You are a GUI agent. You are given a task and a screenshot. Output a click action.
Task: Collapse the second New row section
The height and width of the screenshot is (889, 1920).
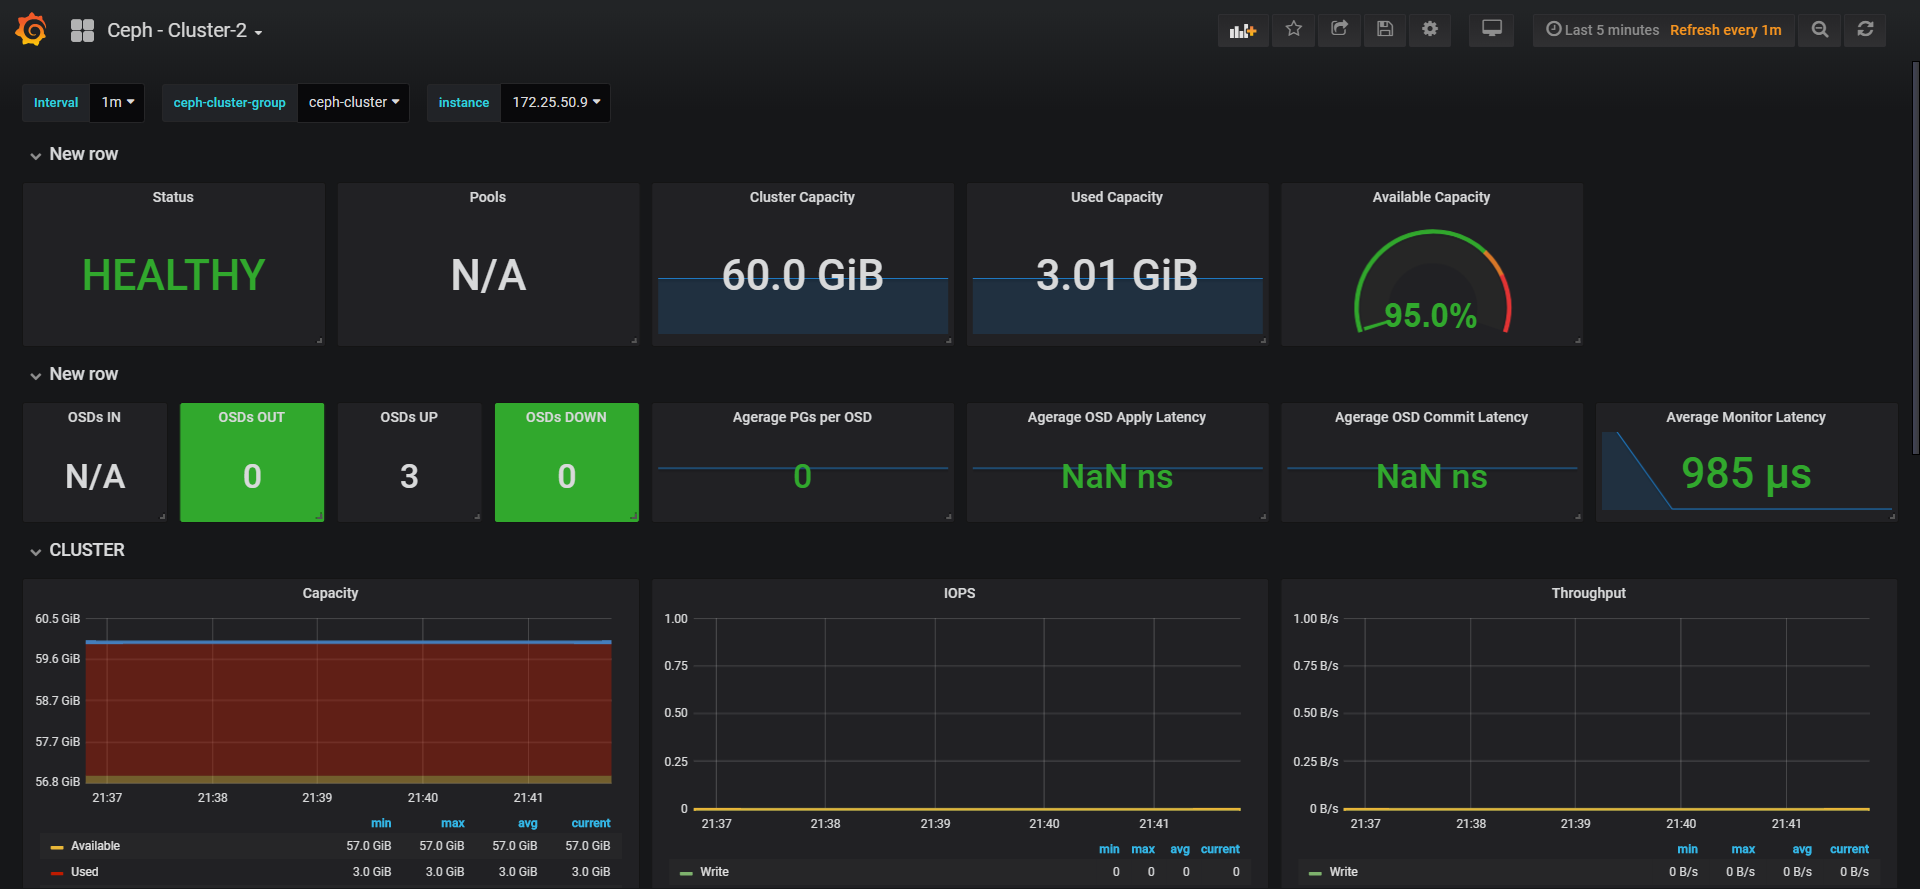pos(74,374)
